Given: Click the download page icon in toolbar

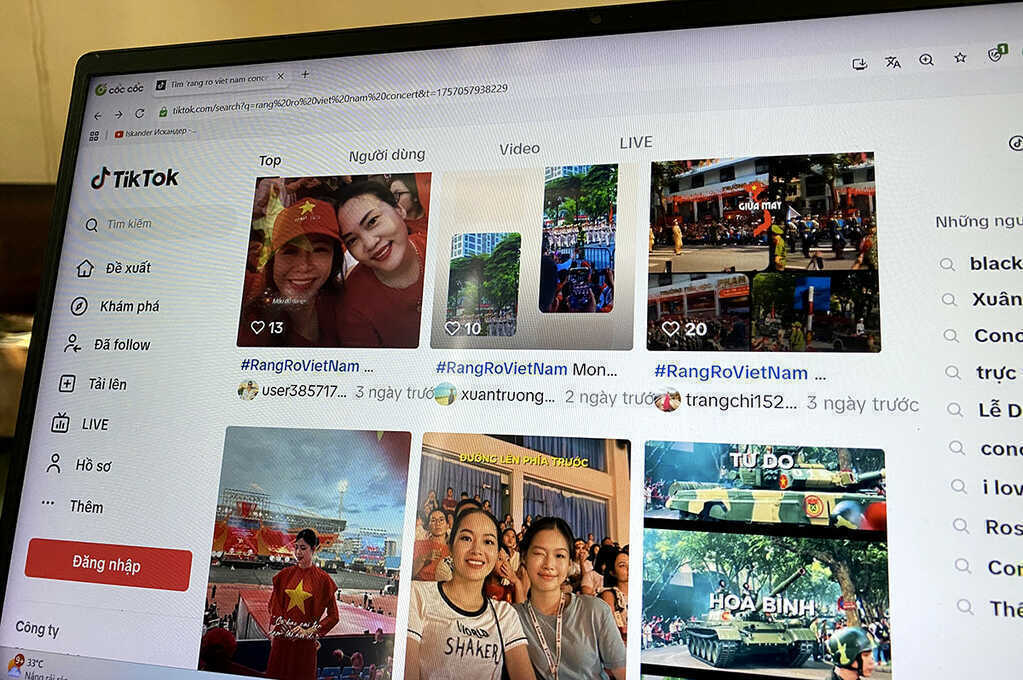Looking at the screenshot, I should click(x=860, y=64).
